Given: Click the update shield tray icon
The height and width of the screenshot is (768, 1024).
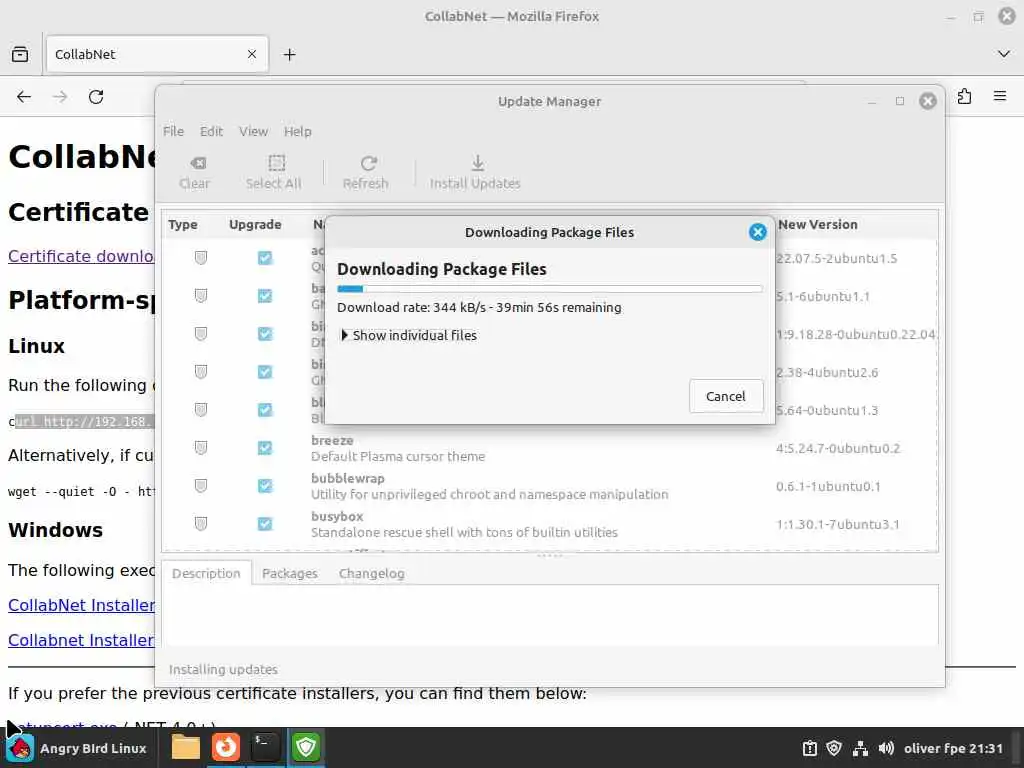Looking at the screenshot, I should click(x=834, y=748).
